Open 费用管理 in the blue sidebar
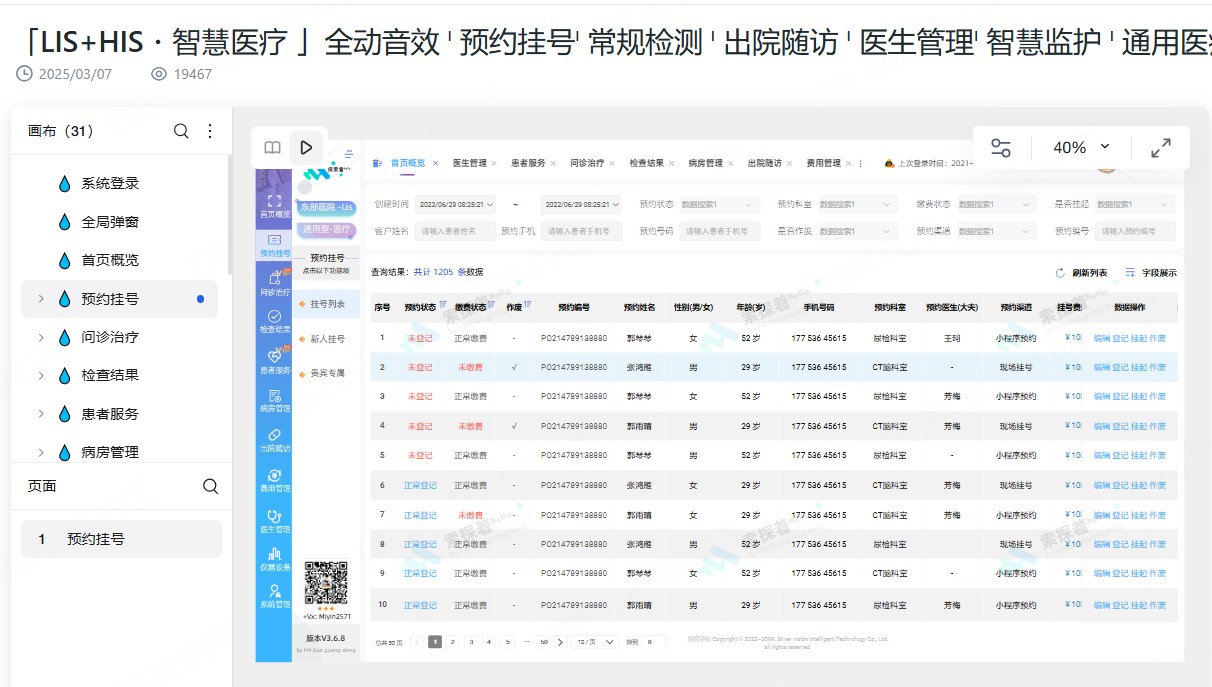 275,481
